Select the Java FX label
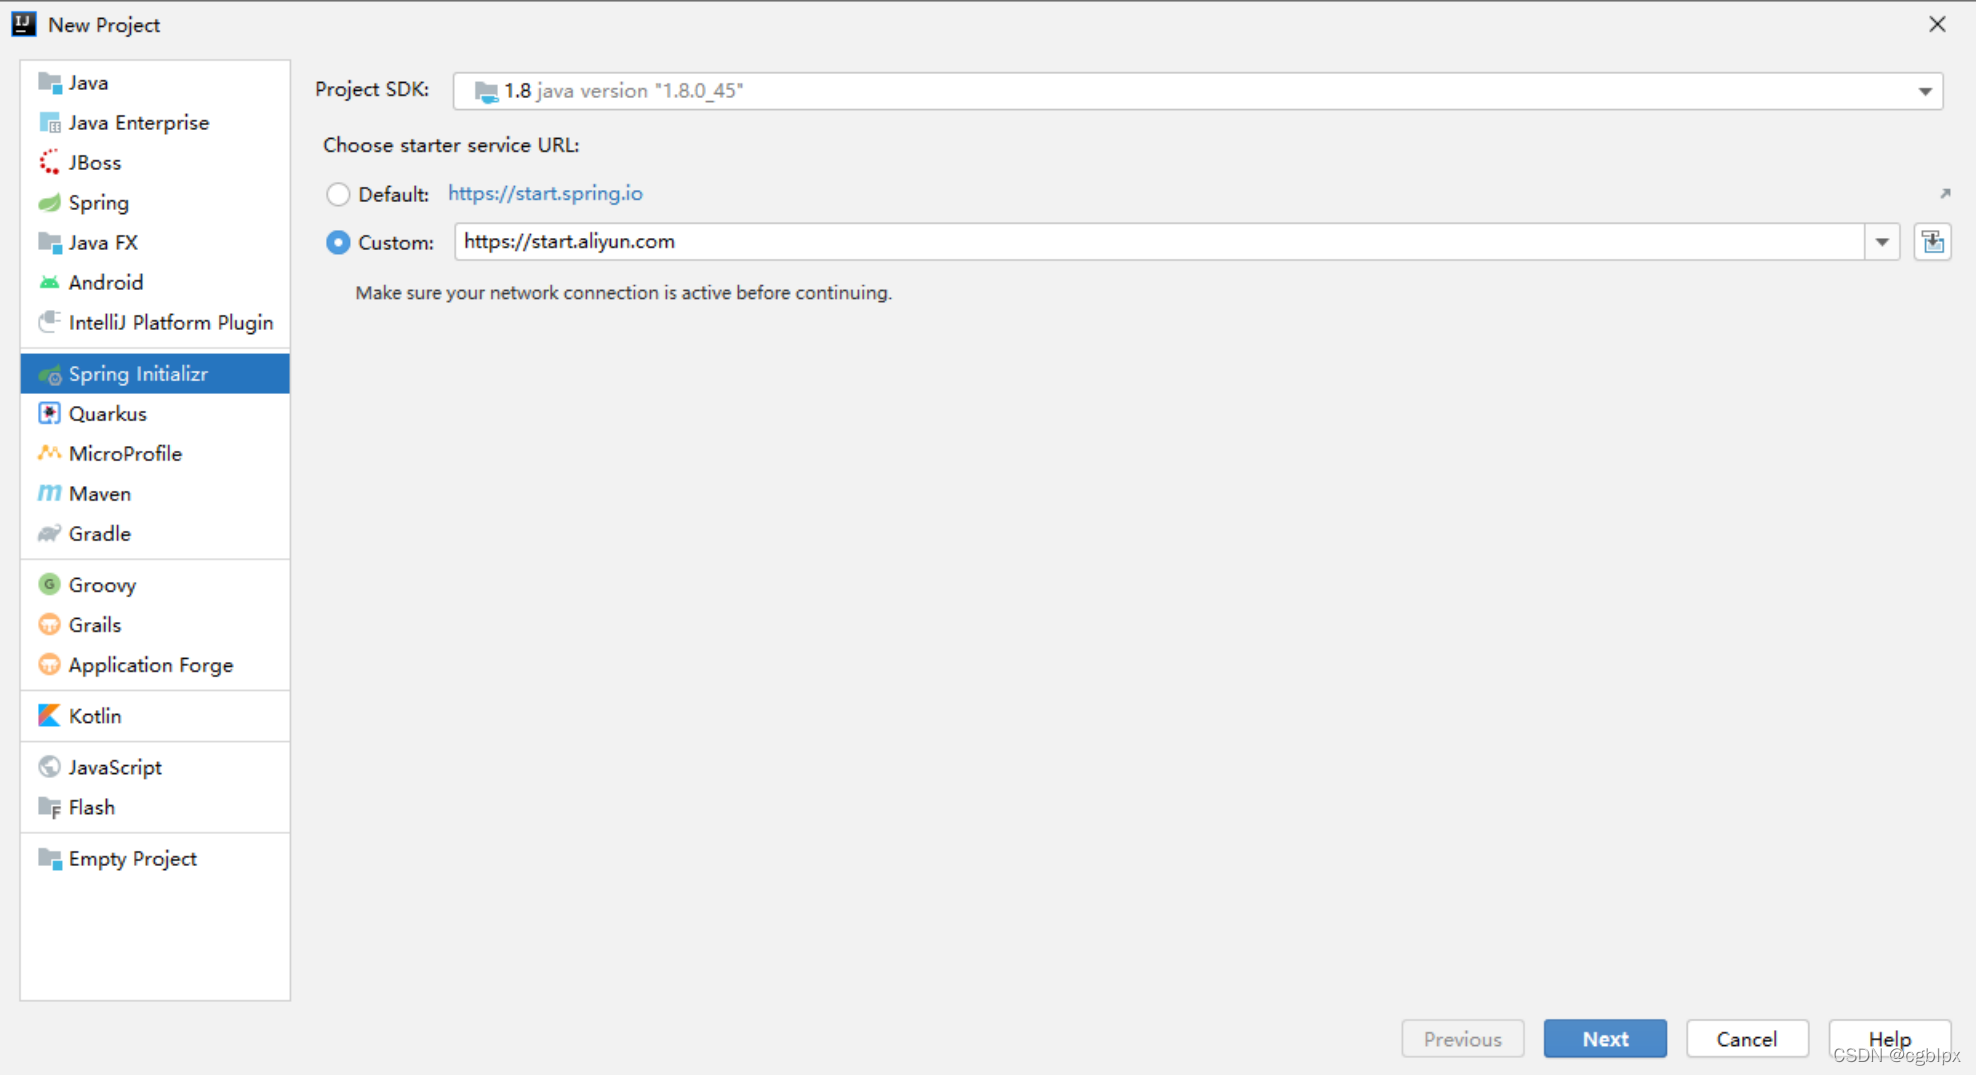This screenshot has width=1976, height=1075. click(103, 243)
